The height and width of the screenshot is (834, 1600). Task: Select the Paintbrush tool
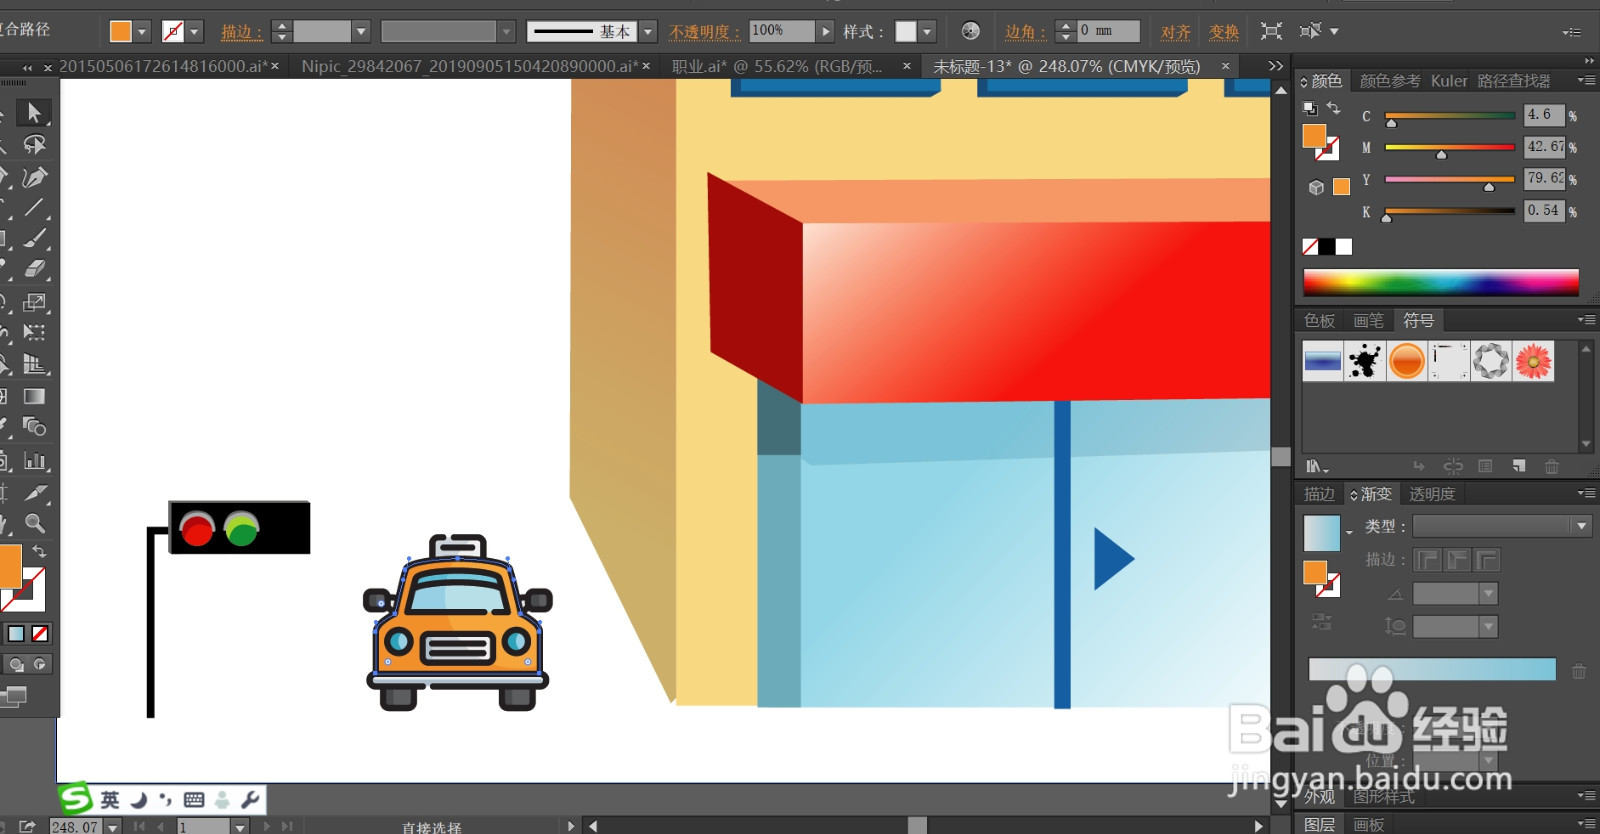pyautogui.click(x=34, y=238)
